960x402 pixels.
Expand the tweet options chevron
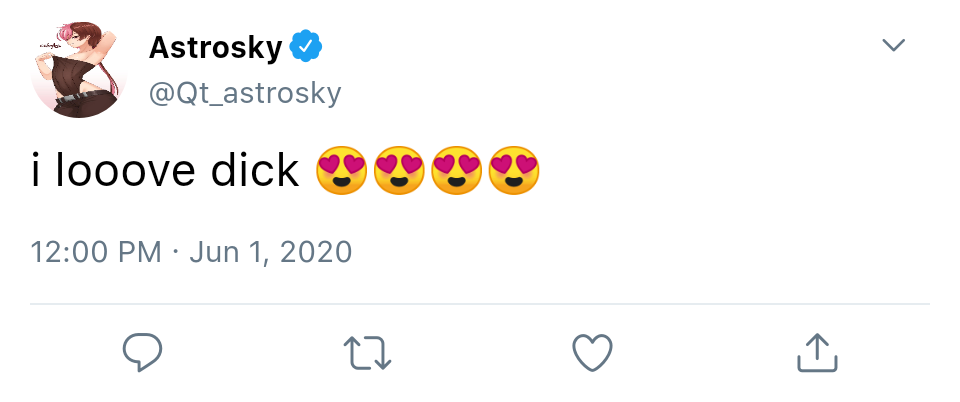point(892,46)
